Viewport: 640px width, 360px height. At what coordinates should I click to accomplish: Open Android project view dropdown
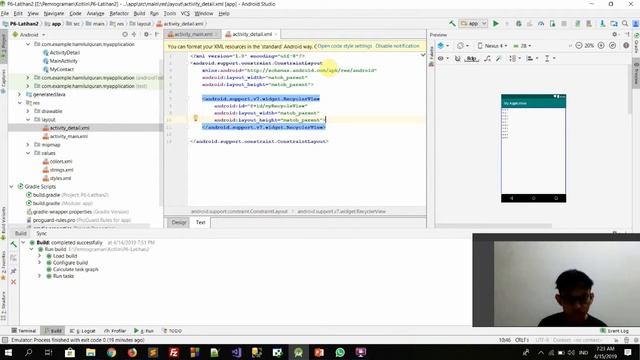(29, 35)
